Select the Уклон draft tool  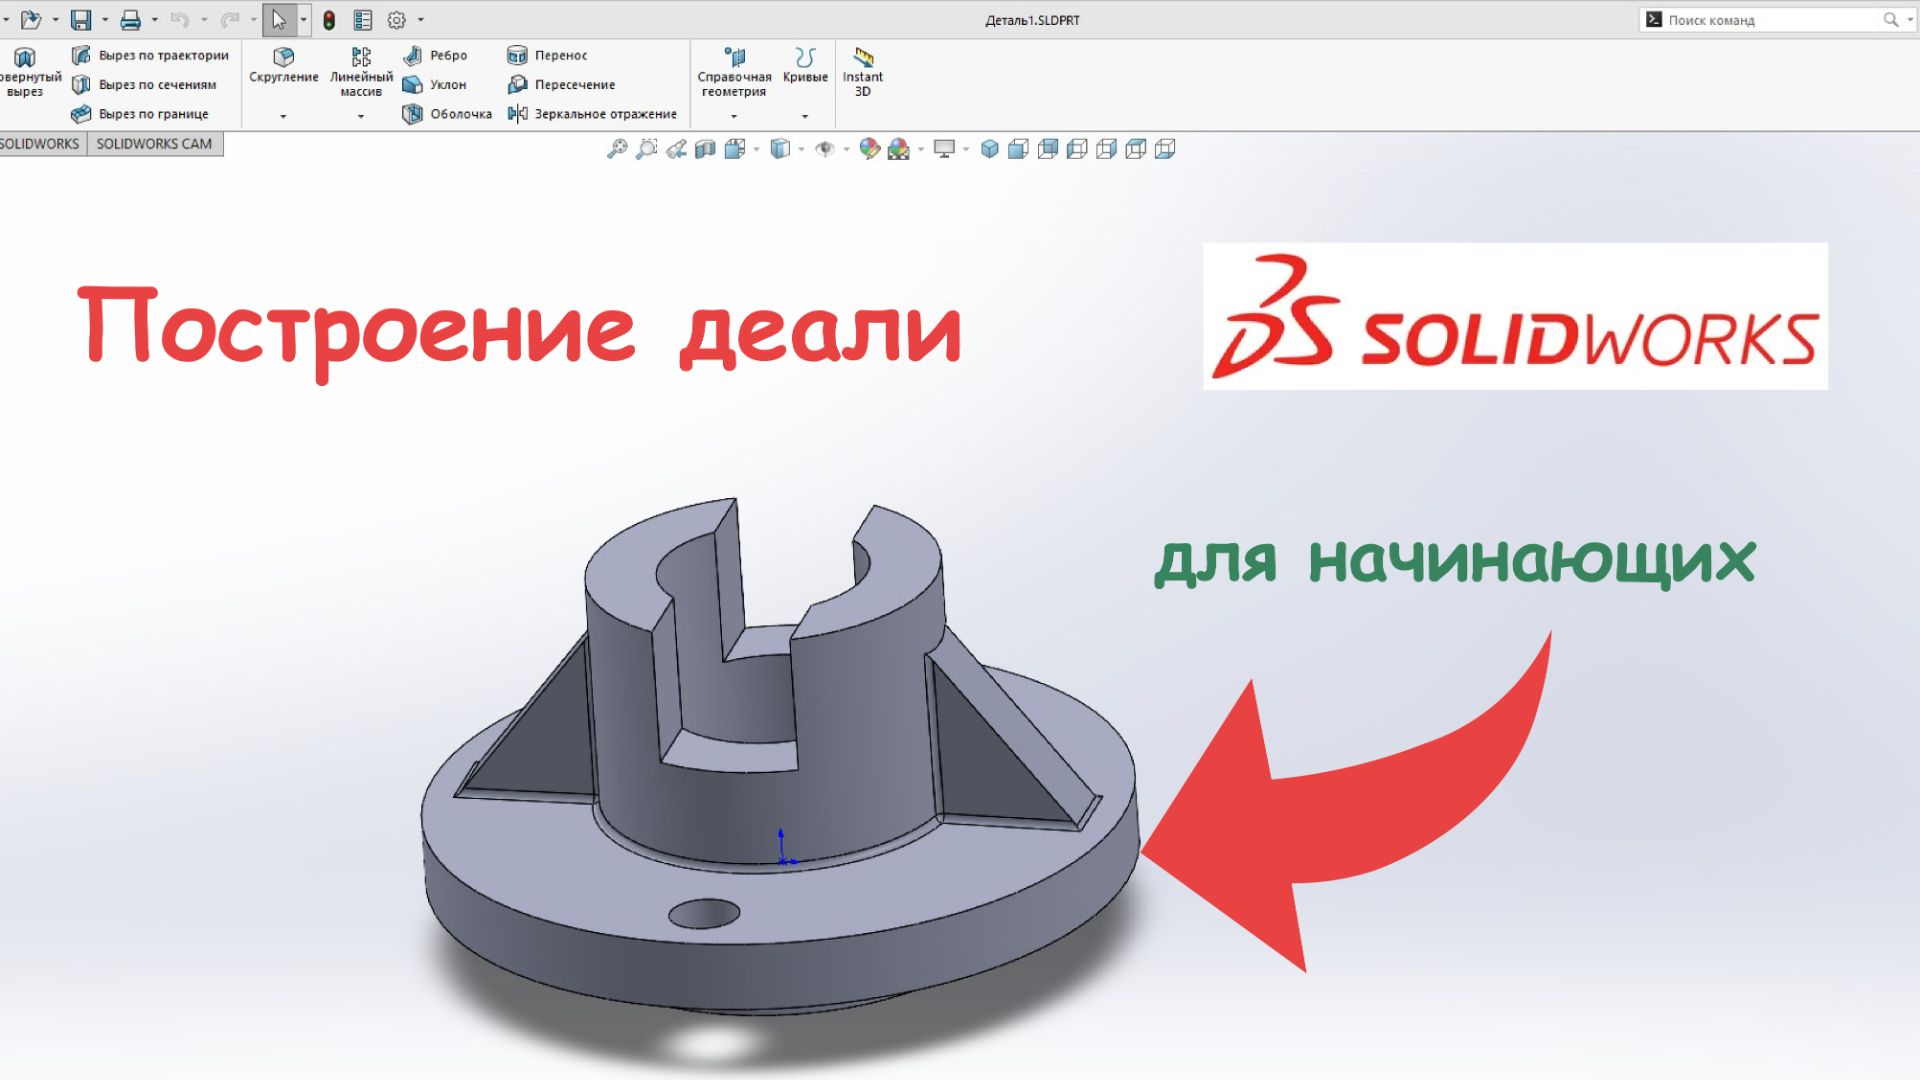tap(434, 84)
